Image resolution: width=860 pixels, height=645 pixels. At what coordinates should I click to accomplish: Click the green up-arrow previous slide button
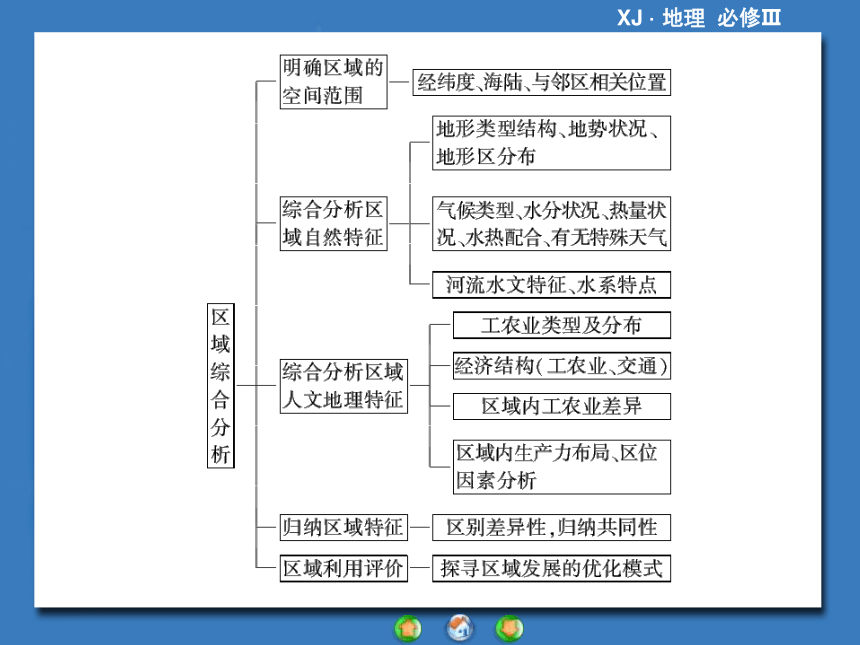[x=408, y=629]
